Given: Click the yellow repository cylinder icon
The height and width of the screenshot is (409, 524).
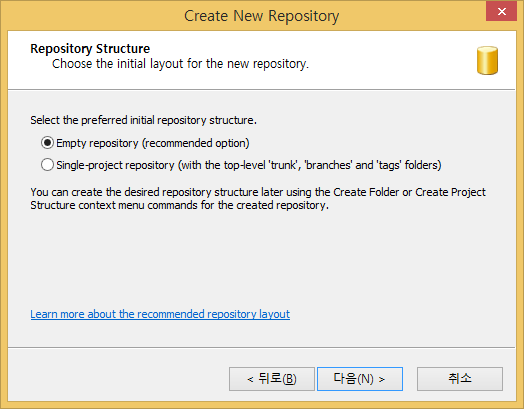Looking at the screenshot, I should [x=487, y=60].
